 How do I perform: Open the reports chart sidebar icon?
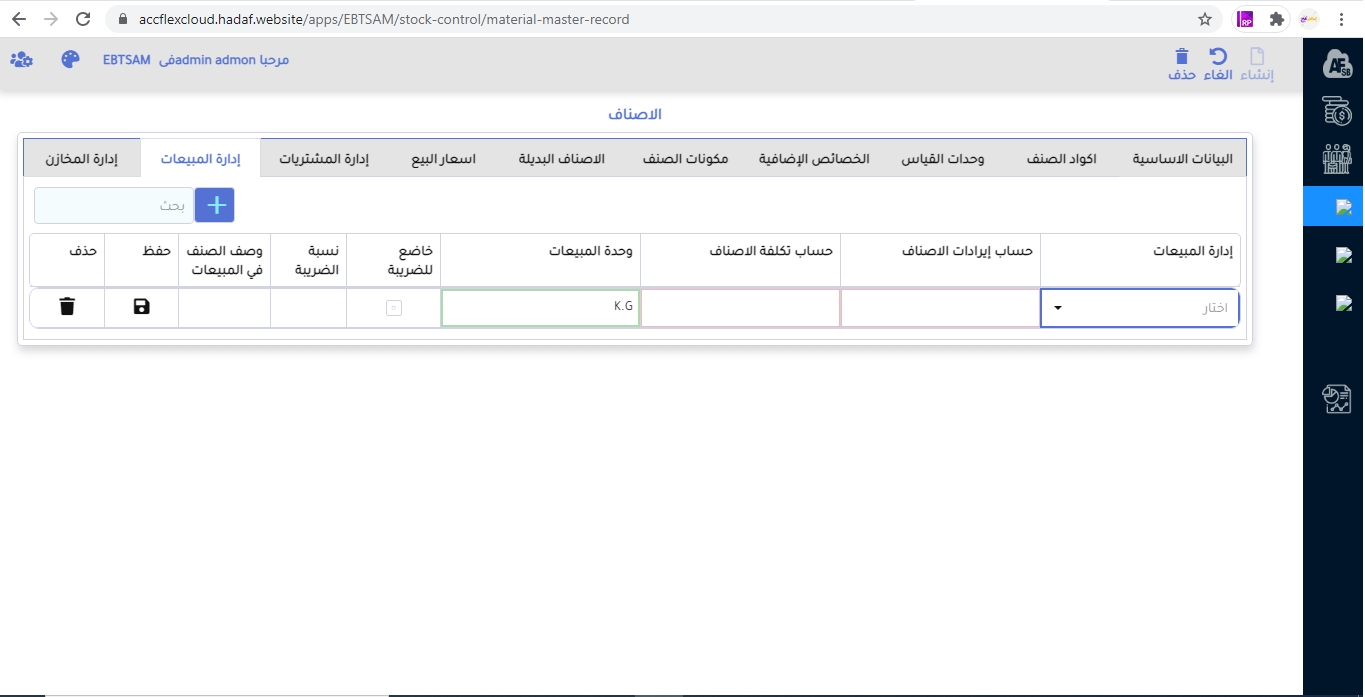coord(1336,399)
